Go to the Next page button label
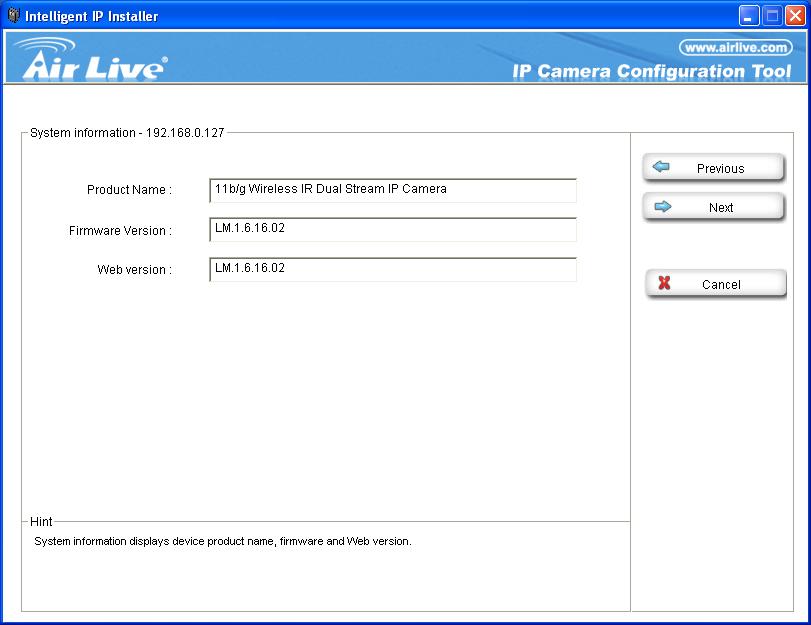811x625 pixels. point(721,208)
